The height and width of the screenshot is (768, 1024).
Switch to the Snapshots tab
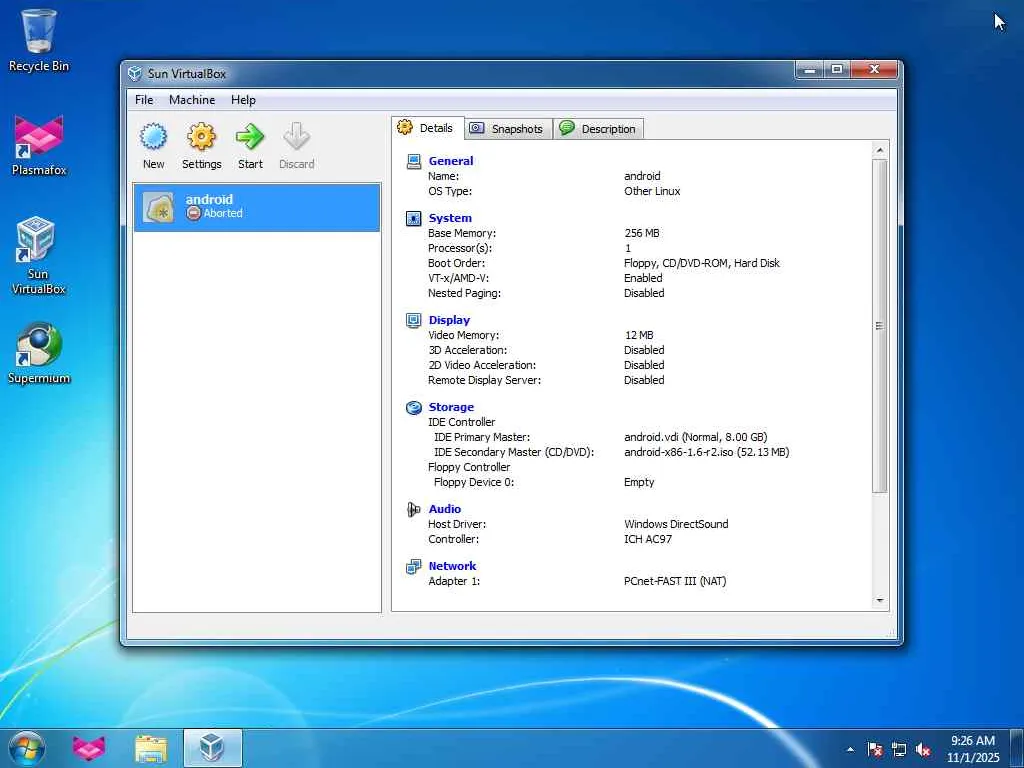click(507, 128)
